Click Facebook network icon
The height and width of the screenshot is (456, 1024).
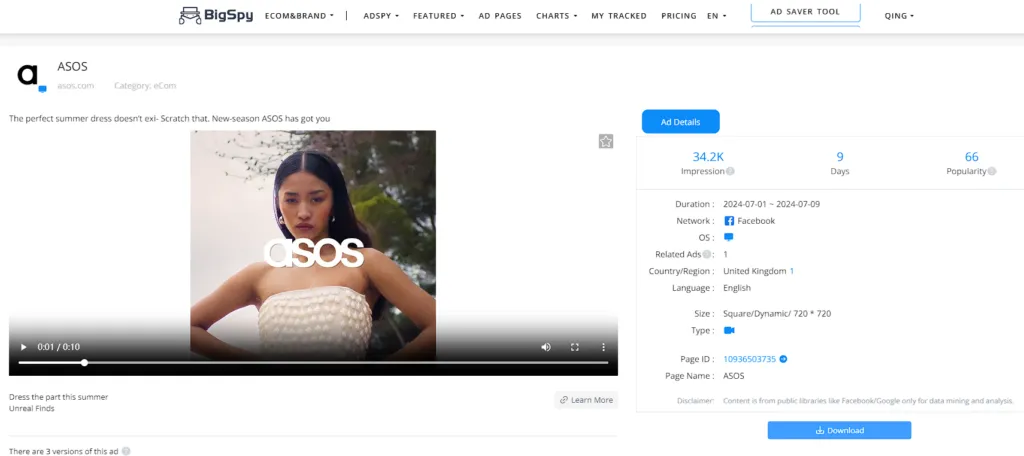[729, 221]
